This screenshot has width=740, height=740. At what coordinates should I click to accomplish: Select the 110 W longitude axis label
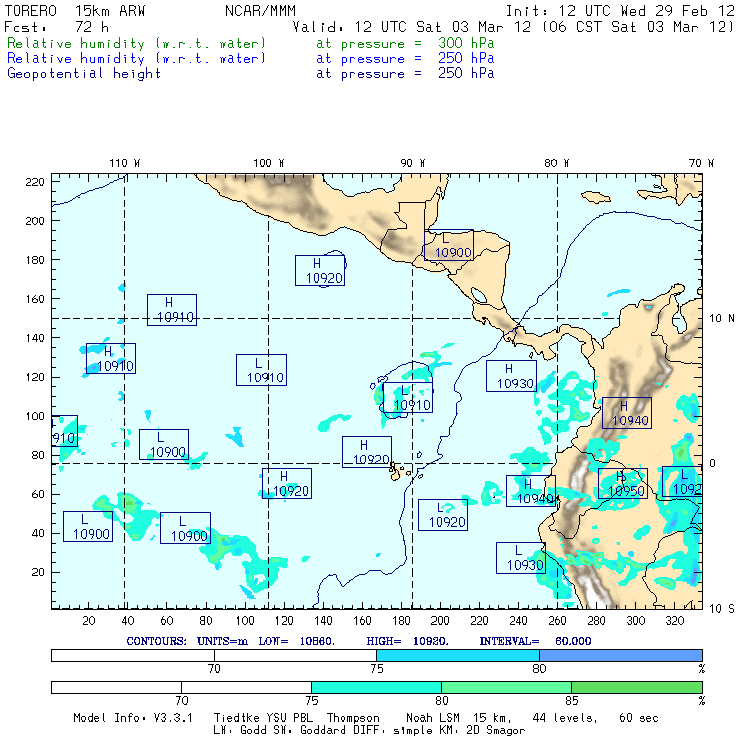pyautogui.click(x=124, y=162)
